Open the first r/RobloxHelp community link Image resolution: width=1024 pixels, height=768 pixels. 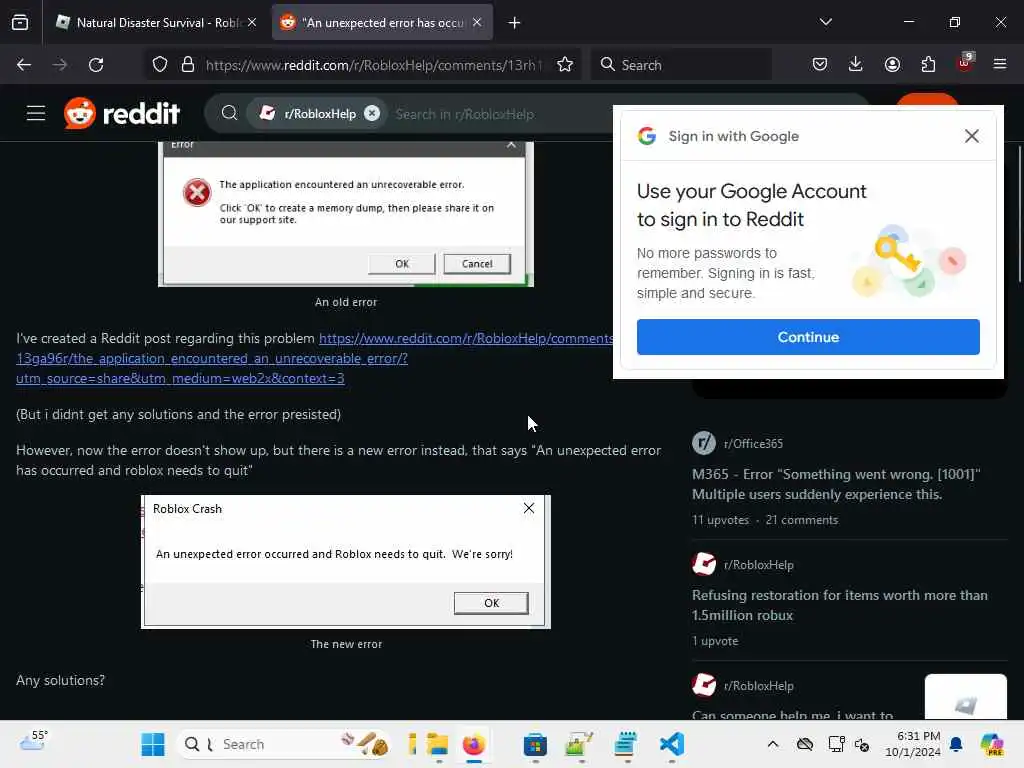pos(758,565)
